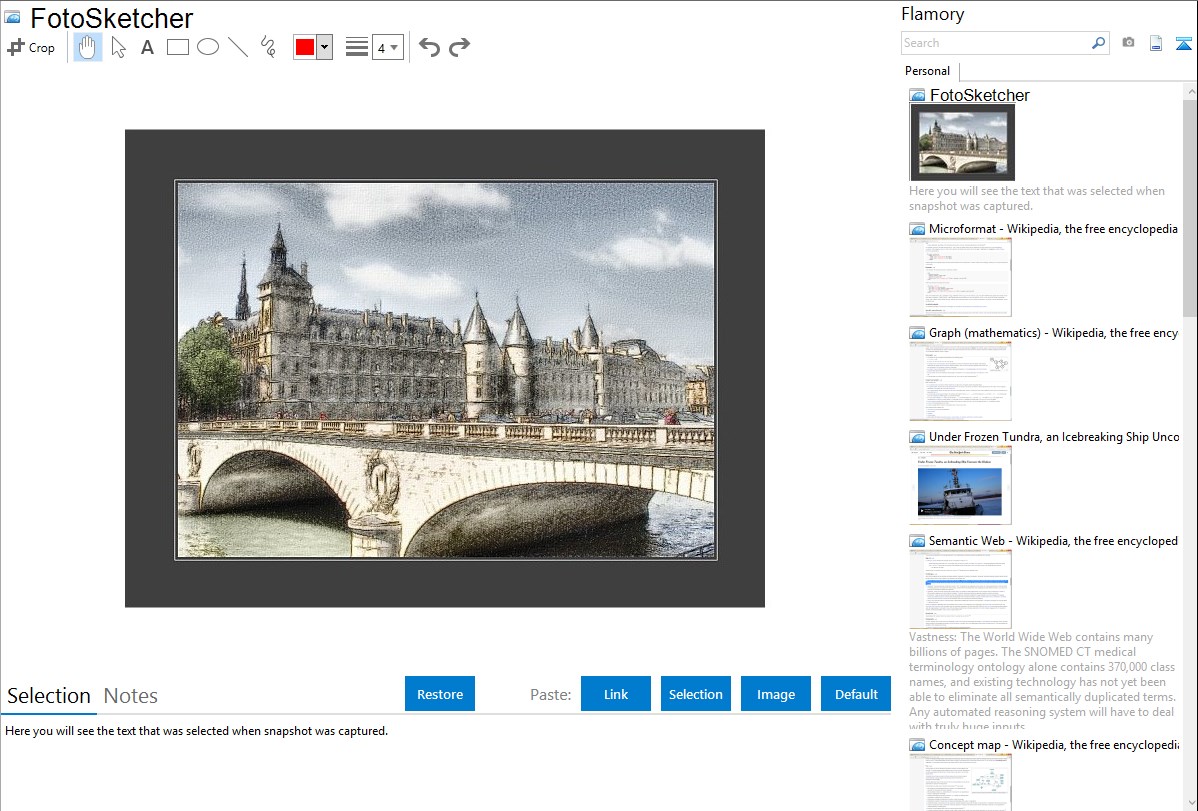Switch to the Notes tab
This screenshot has height=811, width=1198.
[x=131, y=696]
